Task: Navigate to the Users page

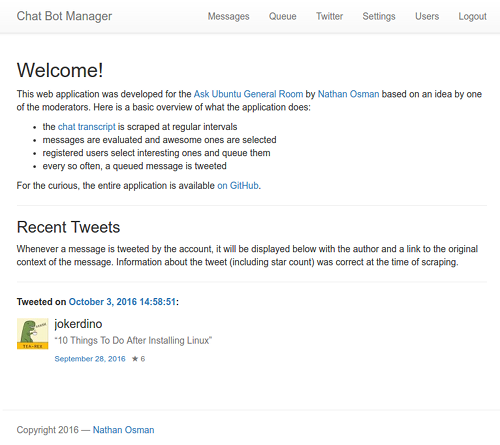Action: point(427,16)
